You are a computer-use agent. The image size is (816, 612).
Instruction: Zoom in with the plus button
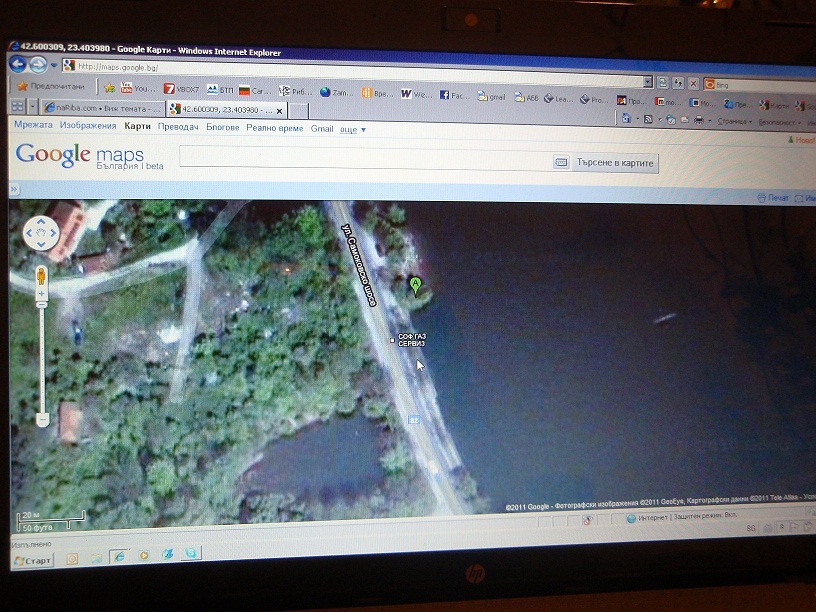click(42, 294)
